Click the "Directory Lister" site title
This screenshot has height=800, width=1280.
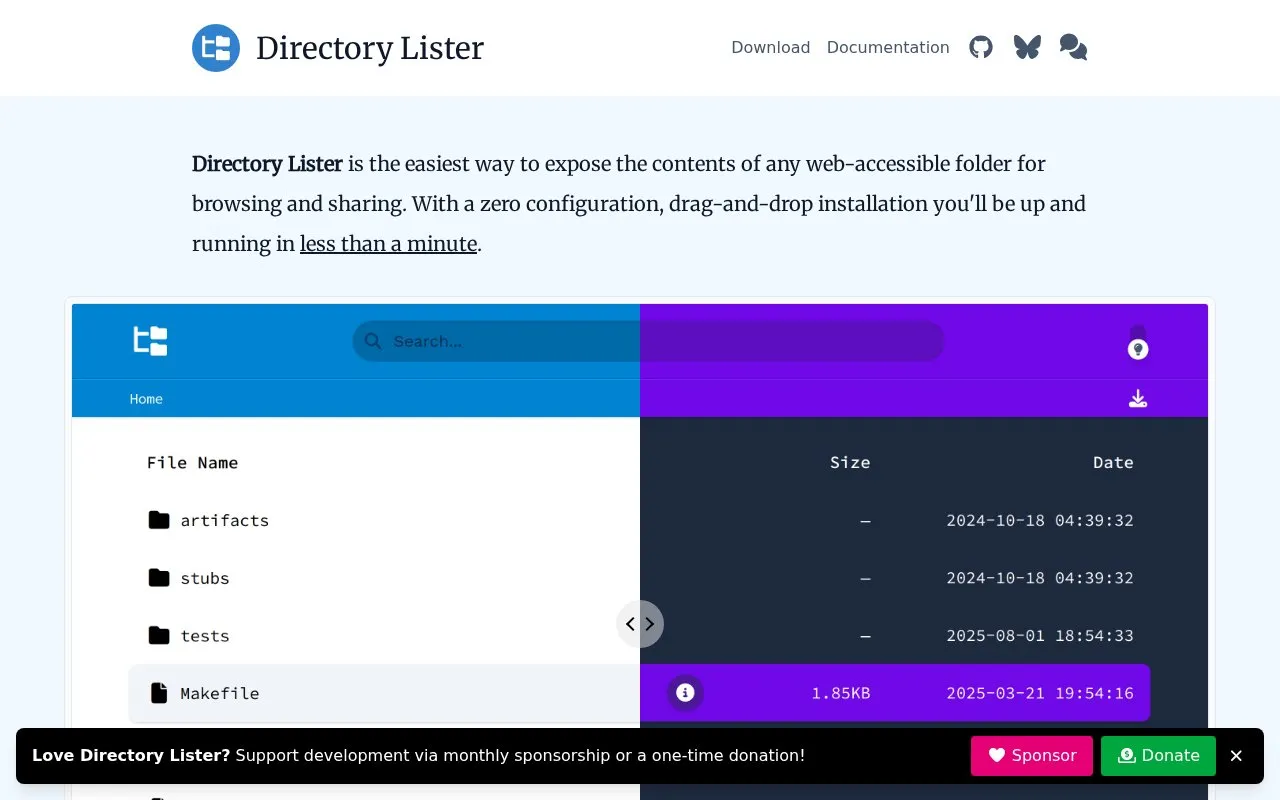[x=370, y=48]
